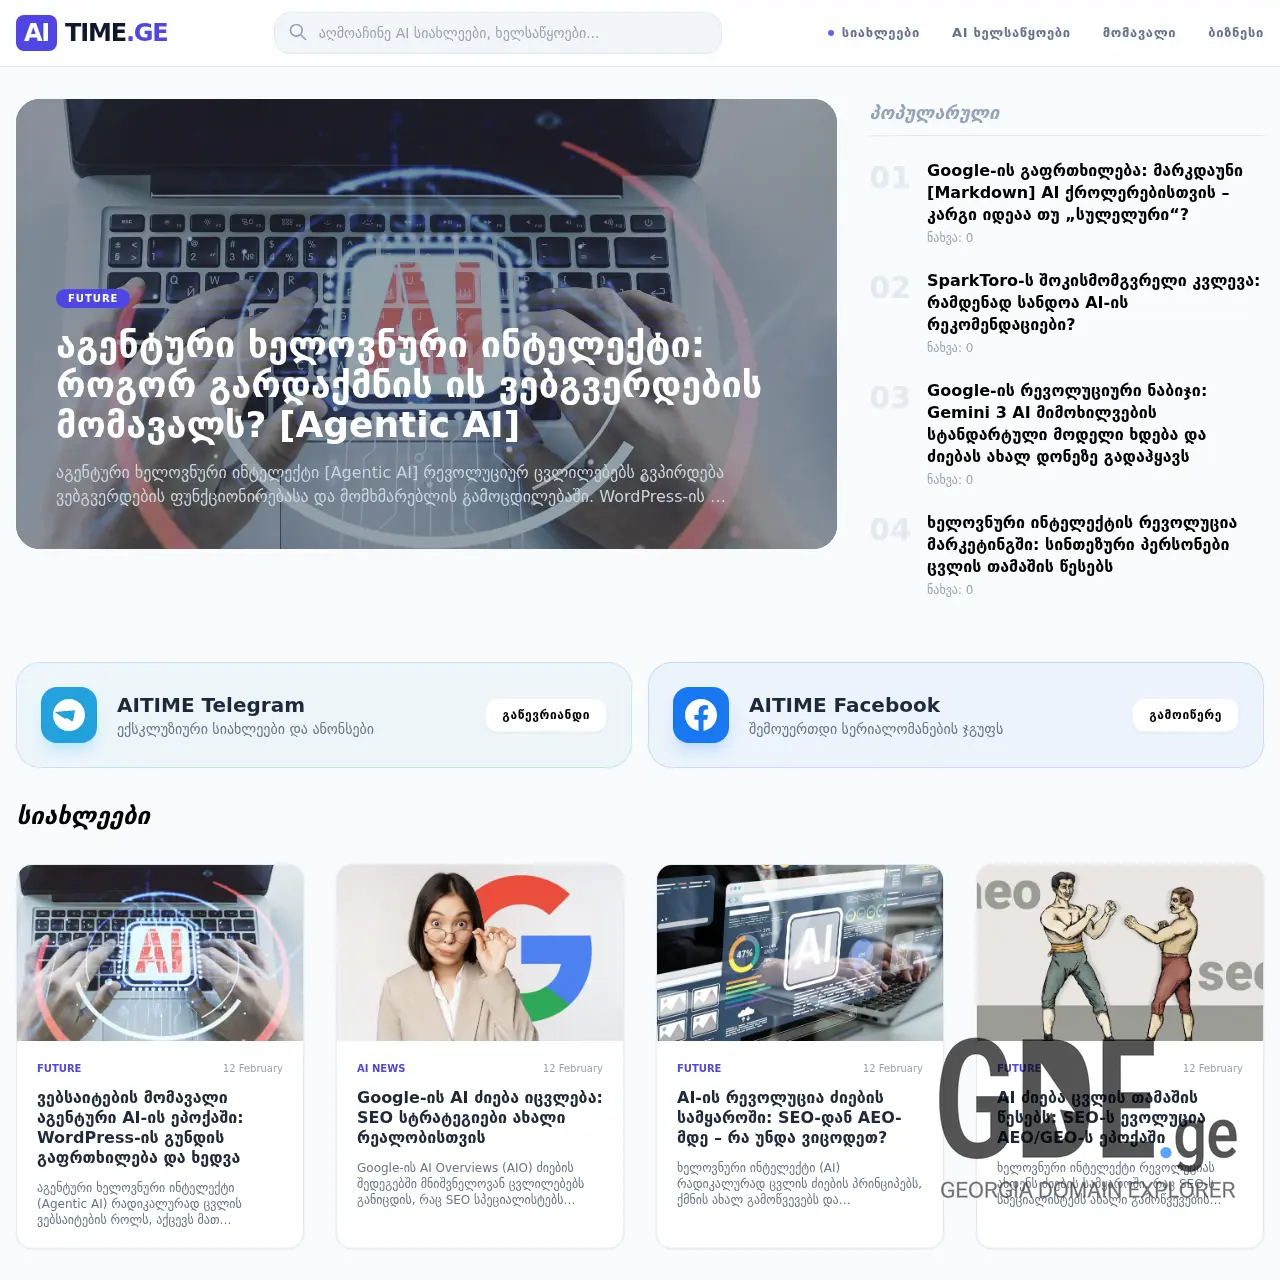Open the "AI ხელსაწყოები" navigation item
The height and width of the screenshot is (1280, 1280).
1010,32
